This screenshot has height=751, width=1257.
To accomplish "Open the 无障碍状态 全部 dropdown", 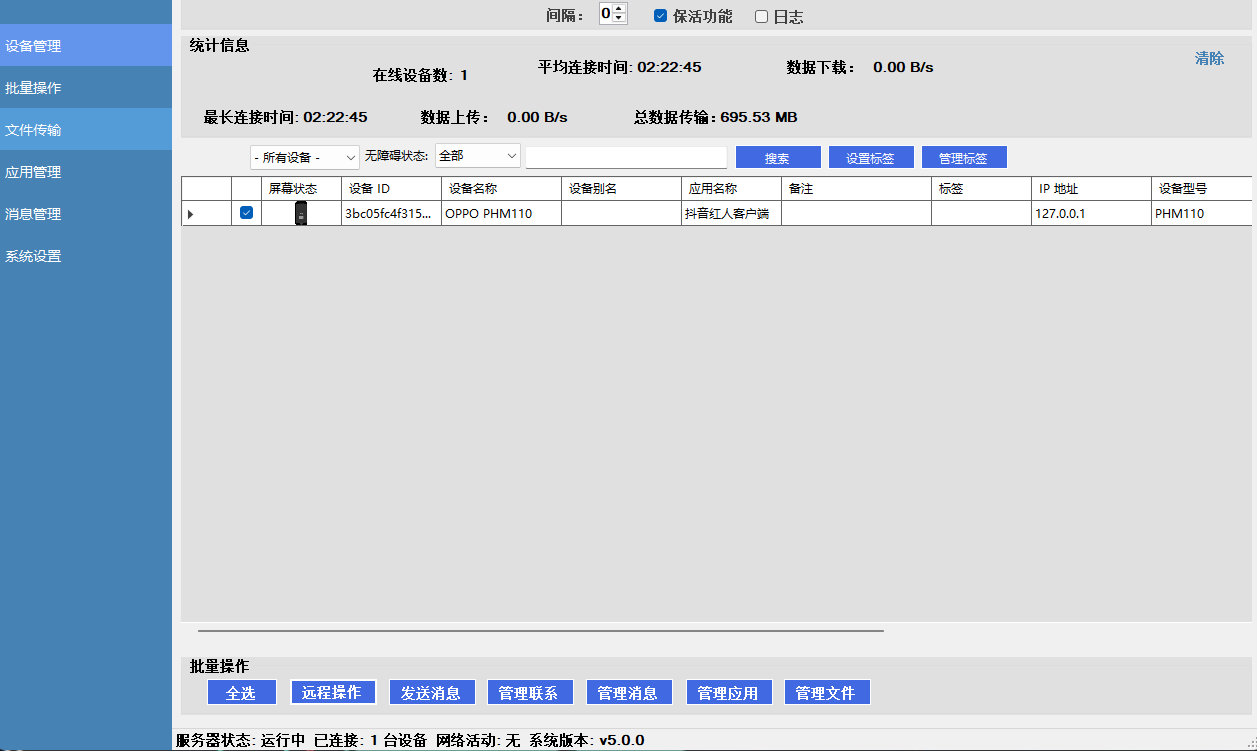I will pos(477,156).
